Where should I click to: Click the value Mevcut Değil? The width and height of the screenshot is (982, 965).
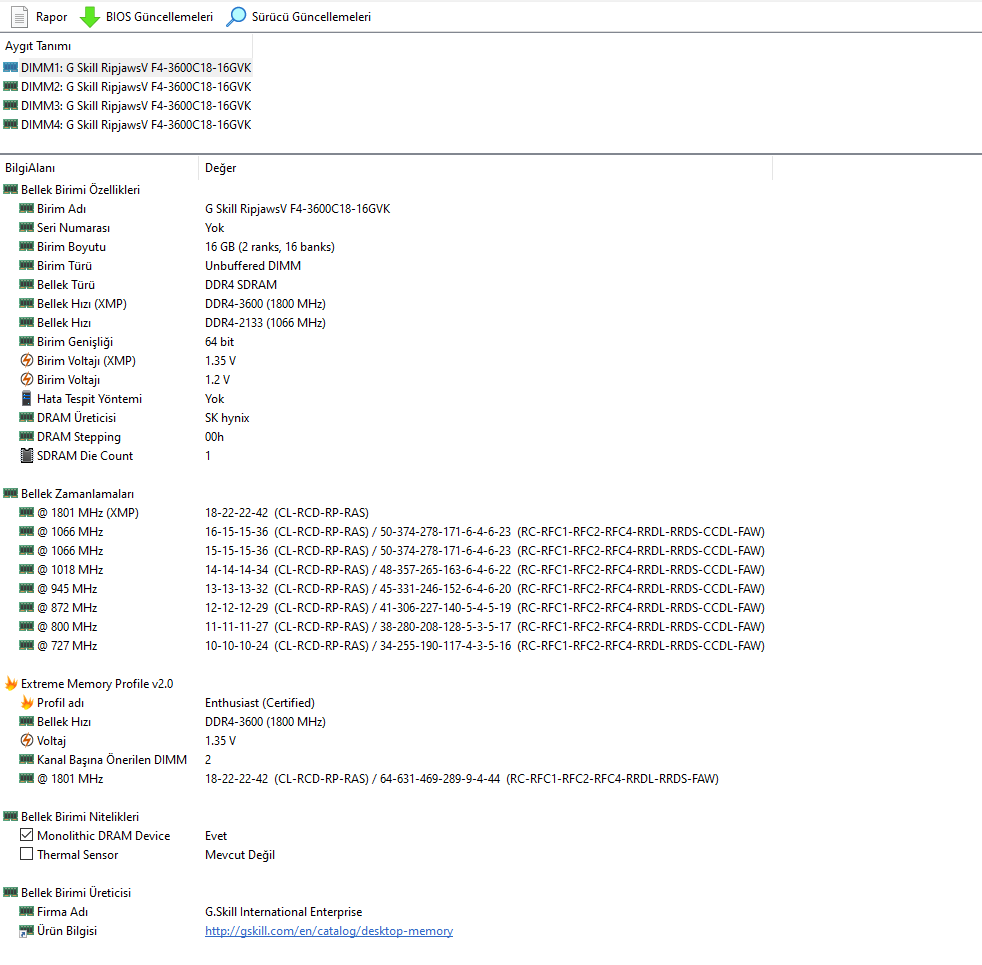tap(240, 855)
